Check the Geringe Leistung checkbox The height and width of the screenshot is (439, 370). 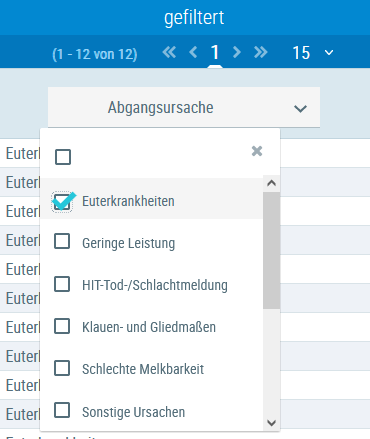[x=62, y=241]
